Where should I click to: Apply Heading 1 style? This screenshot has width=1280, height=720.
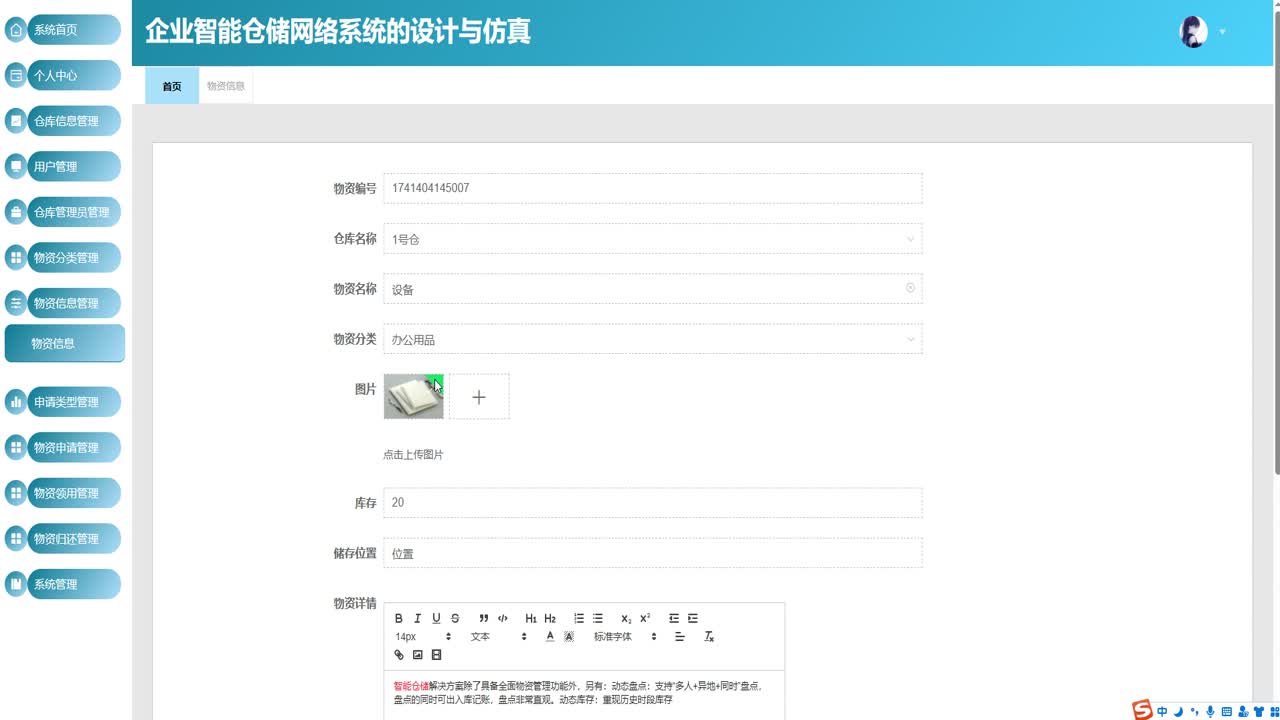[x=531, y=618]
